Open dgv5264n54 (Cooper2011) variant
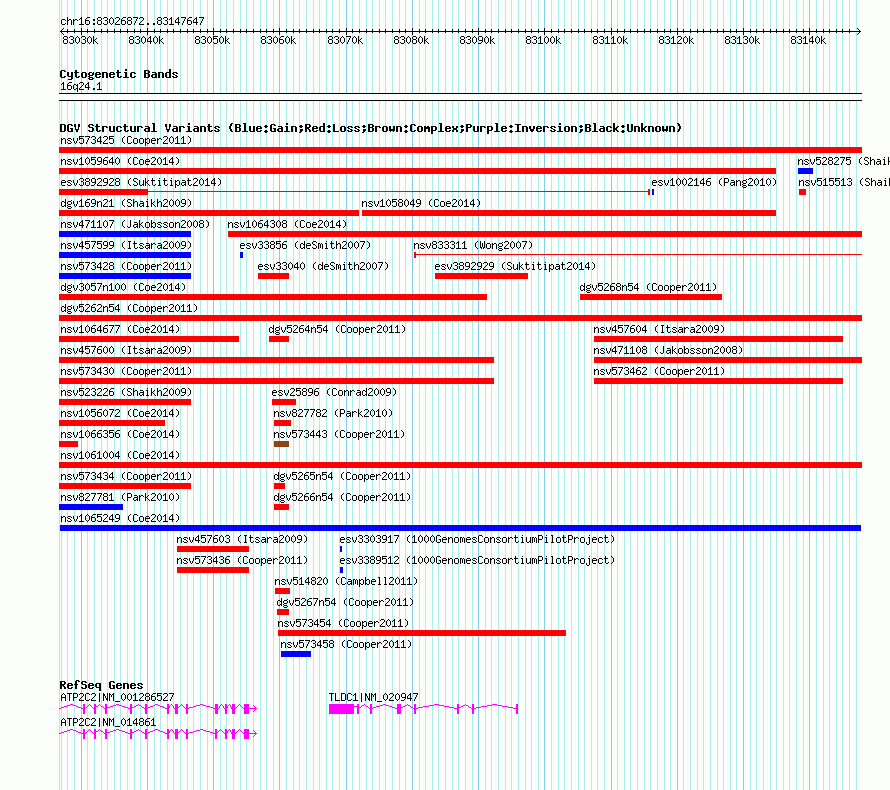The image size is (890, 790). pyautogui.click(x=337, y=329)
